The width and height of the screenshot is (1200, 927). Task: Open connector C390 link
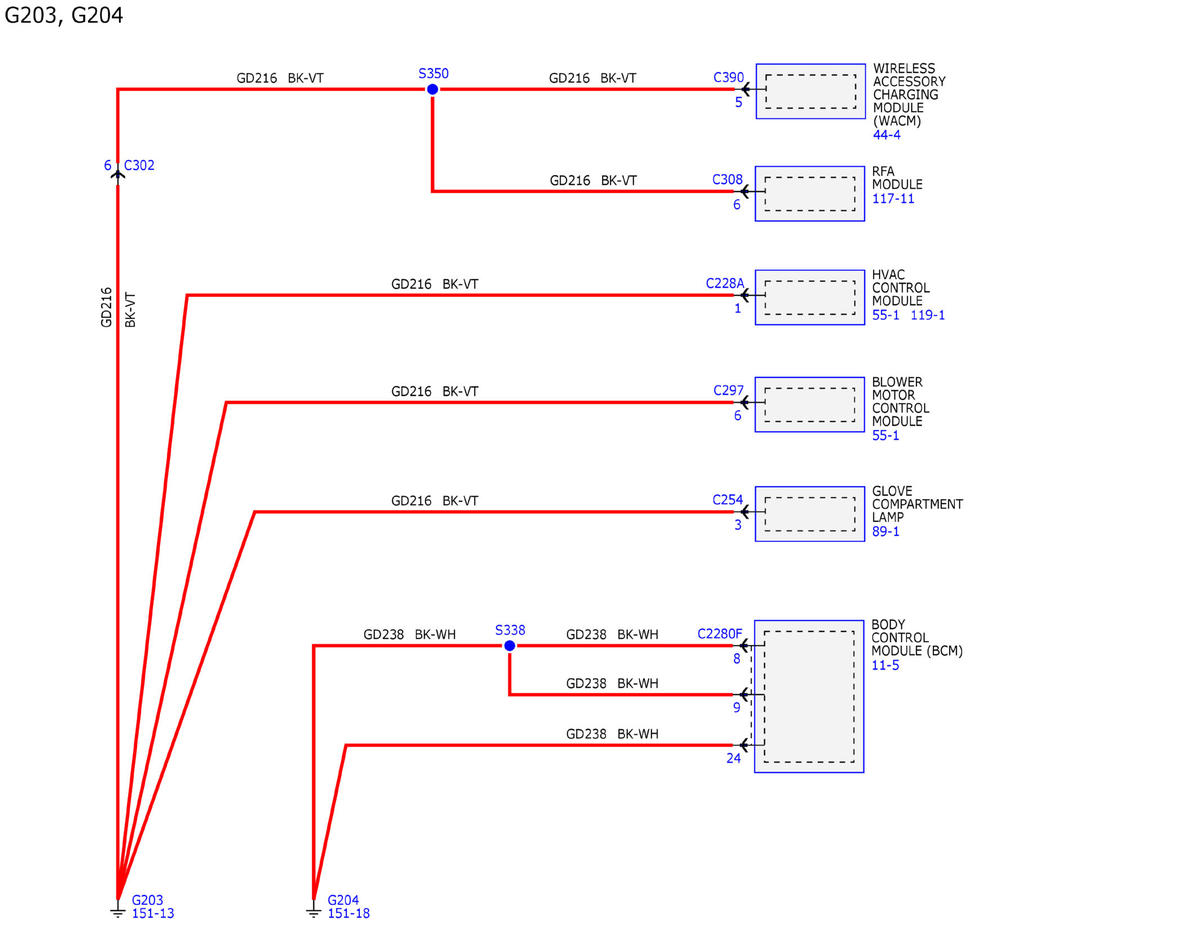(x=728, y=77)
